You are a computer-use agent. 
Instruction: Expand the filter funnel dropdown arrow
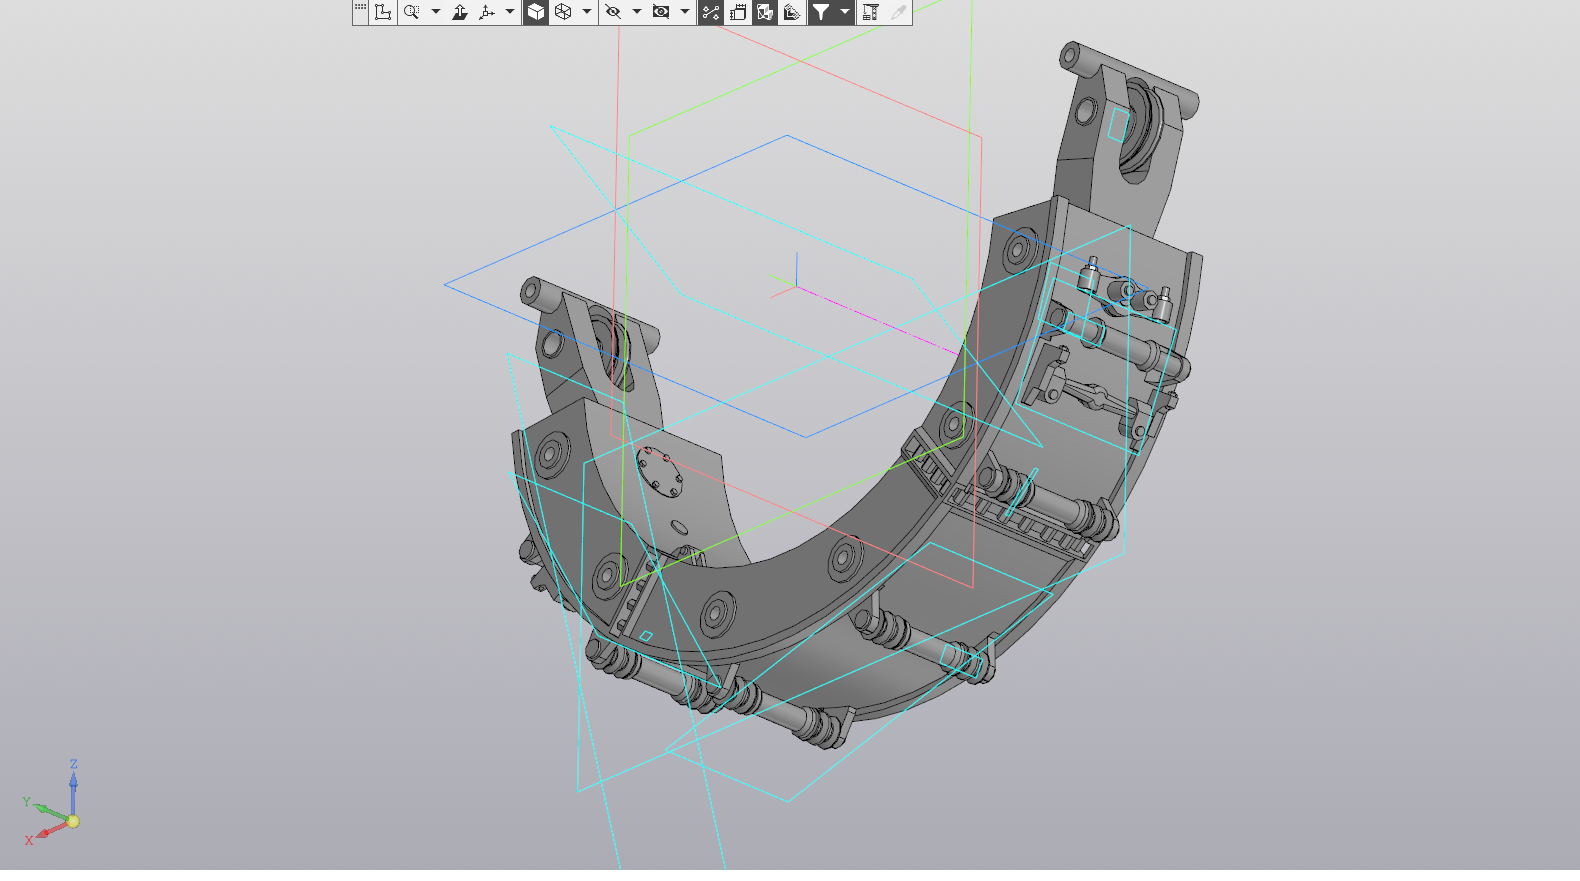click(845, 12)
